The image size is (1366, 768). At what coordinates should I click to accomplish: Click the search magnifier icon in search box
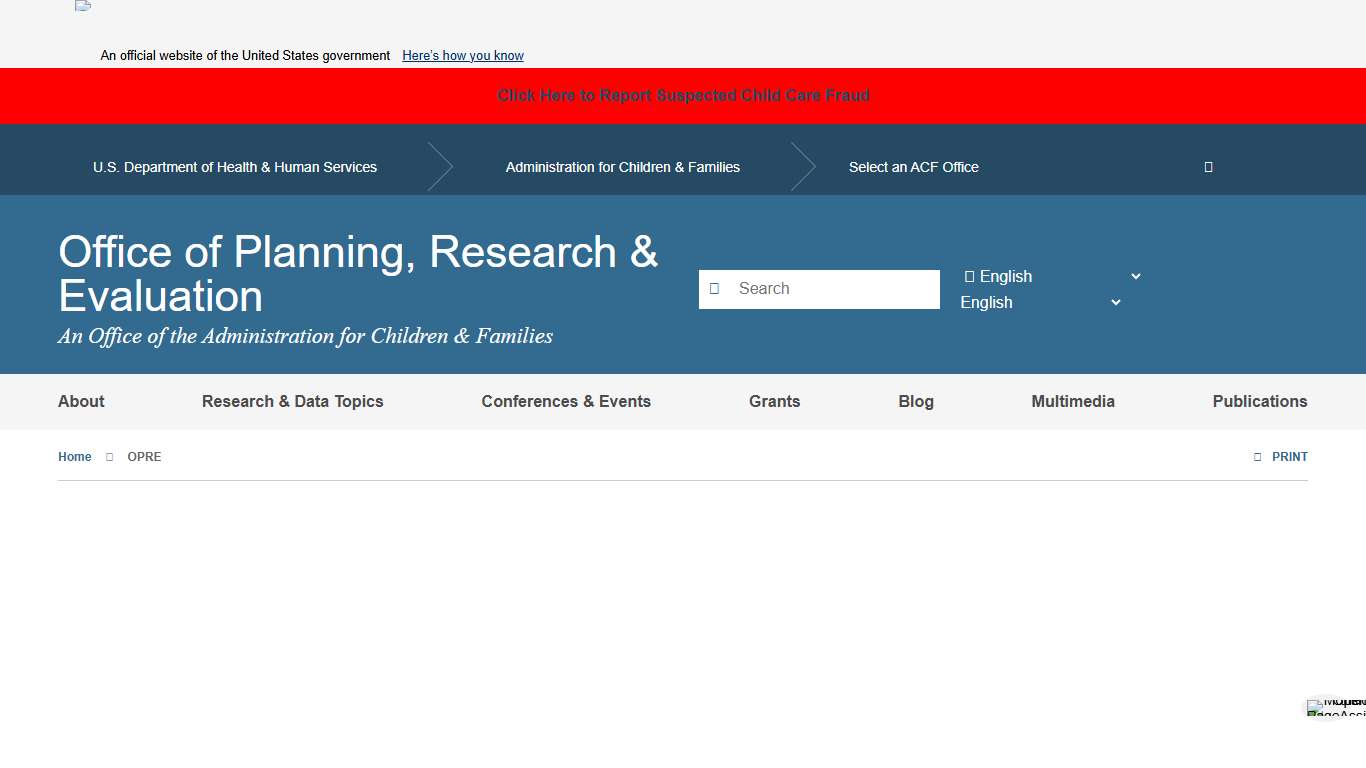(x=714, y=289)
